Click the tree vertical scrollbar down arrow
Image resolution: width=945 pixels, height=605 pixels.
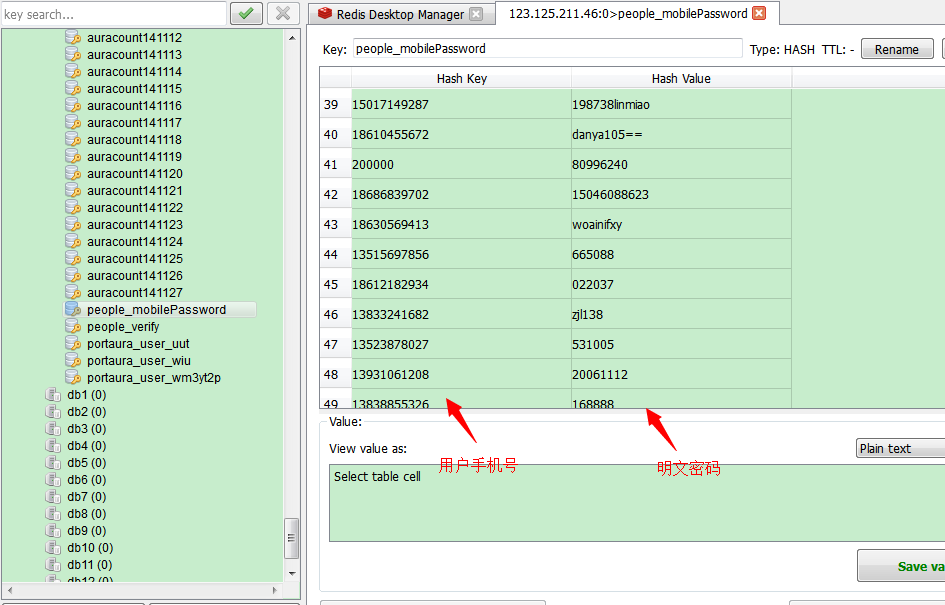[292, 574]
